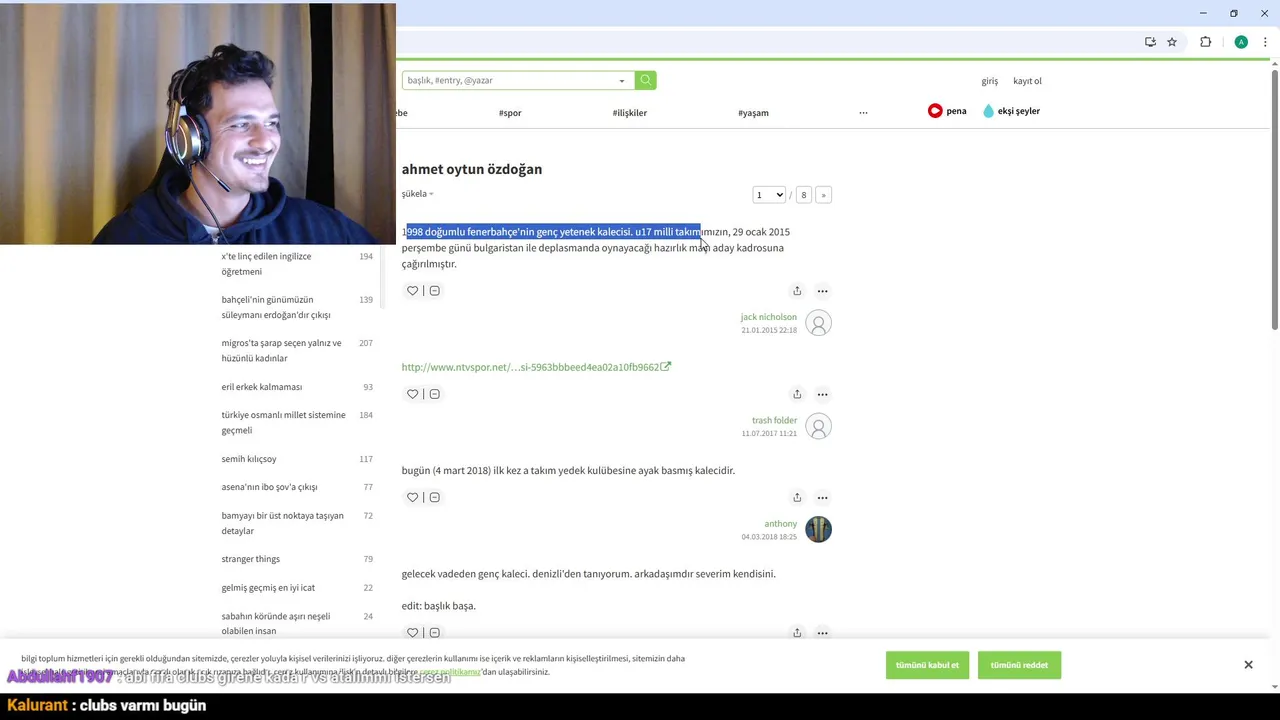Downvote jack nicholson's entry
1280x720 pixels.
(x=434, y=291)
